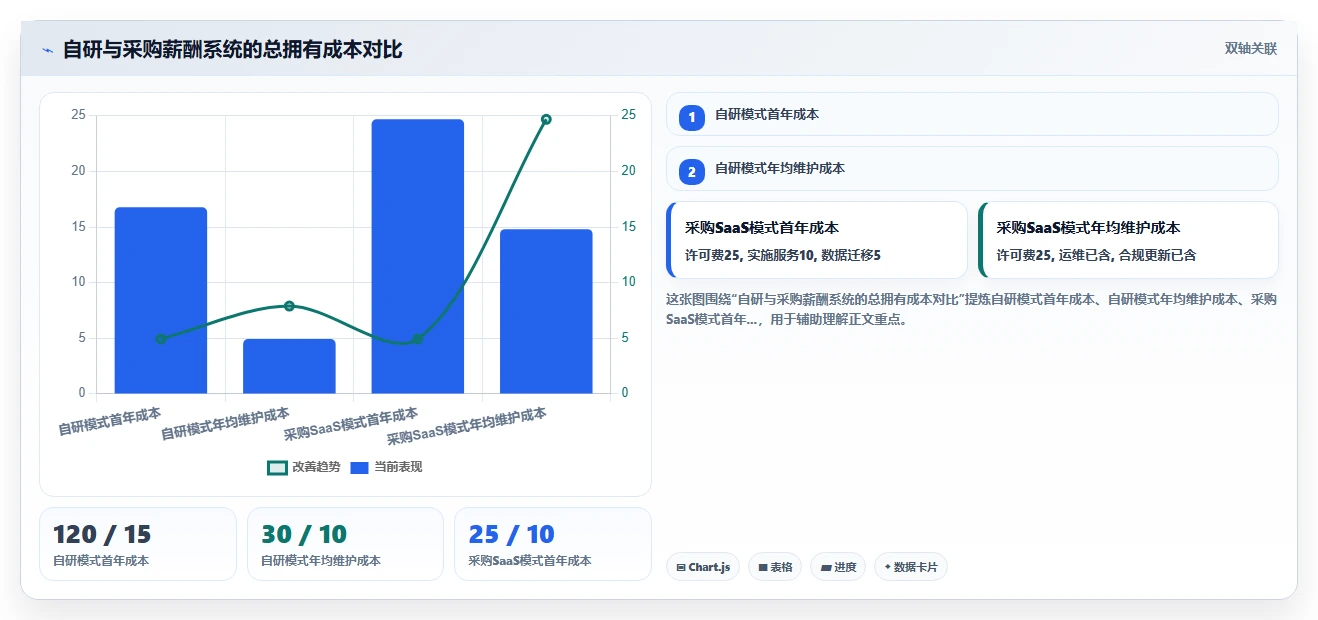The image size is (1318, 620).
Task: Select the Chart.js tag
Action: point(703,567)
